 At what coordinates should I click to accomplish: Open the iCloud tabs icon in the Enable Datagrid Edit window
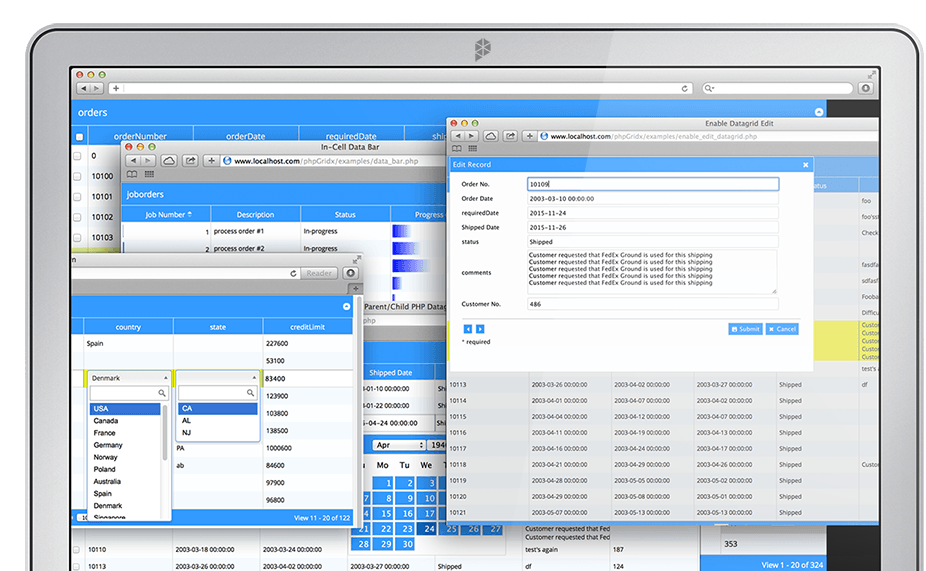click(x=490, y=136)
